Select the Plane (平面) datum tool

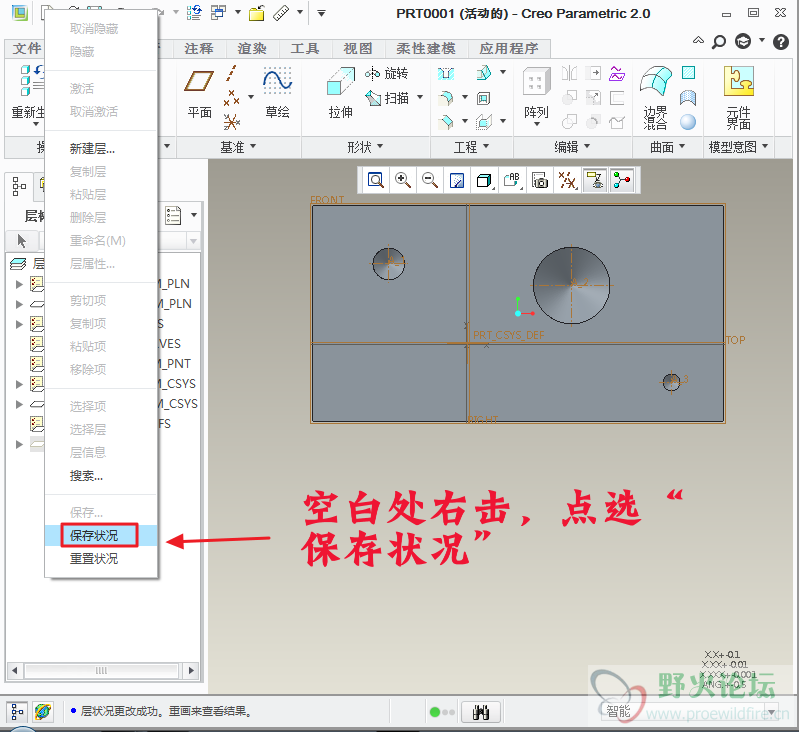pyautogui.click(x=199, y=95)
